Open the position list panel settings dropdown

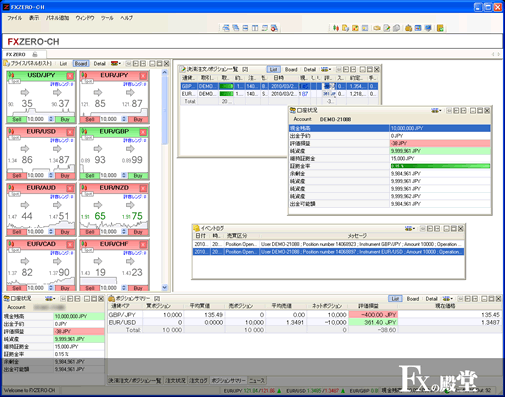pyautogui.click(x=326, y=69)
